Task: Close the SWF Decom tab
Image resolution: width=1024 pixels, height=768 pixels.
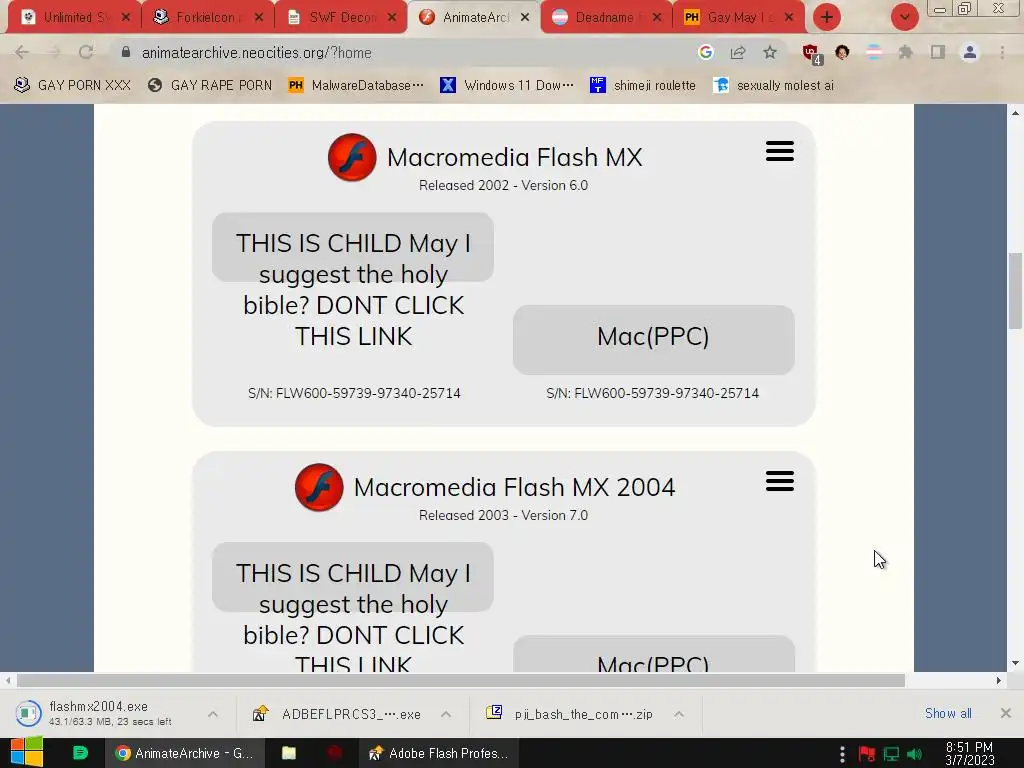Action: pyautogui.click(x=392, y=18)
